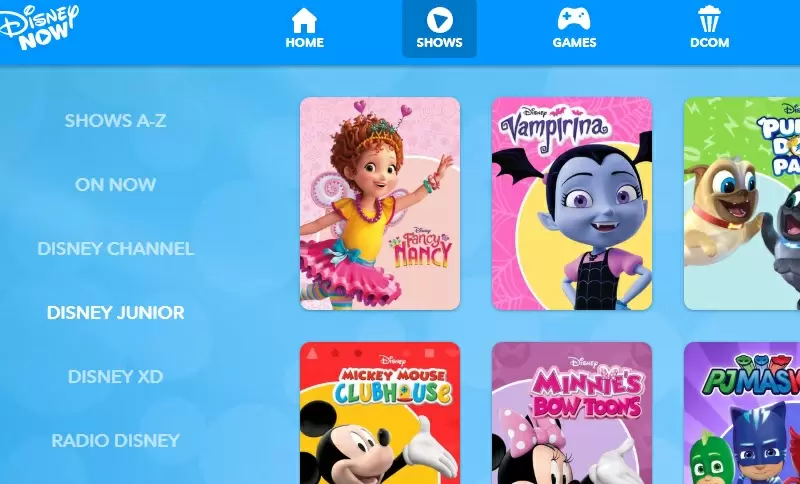Viewport: 800px width, 484px height.
Task: Choose Disney XD category
Action: point(115,376)
